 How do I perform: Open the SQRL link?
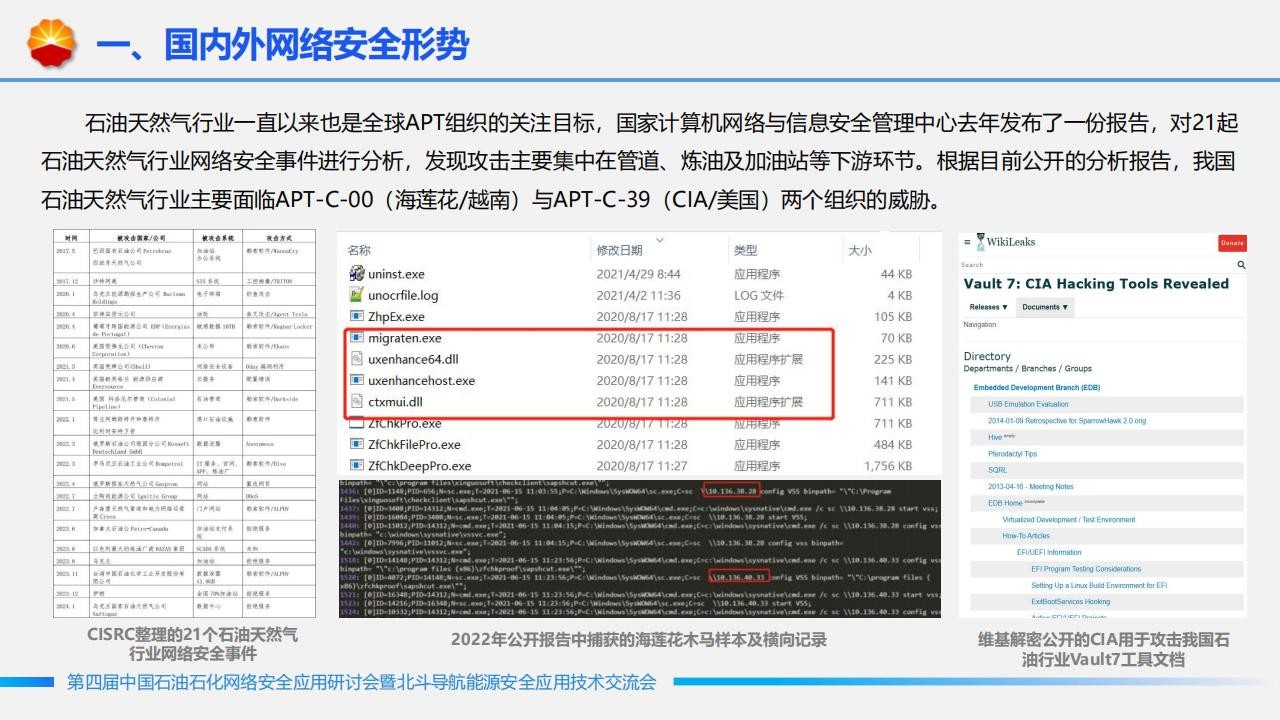[x=997, y=470]
